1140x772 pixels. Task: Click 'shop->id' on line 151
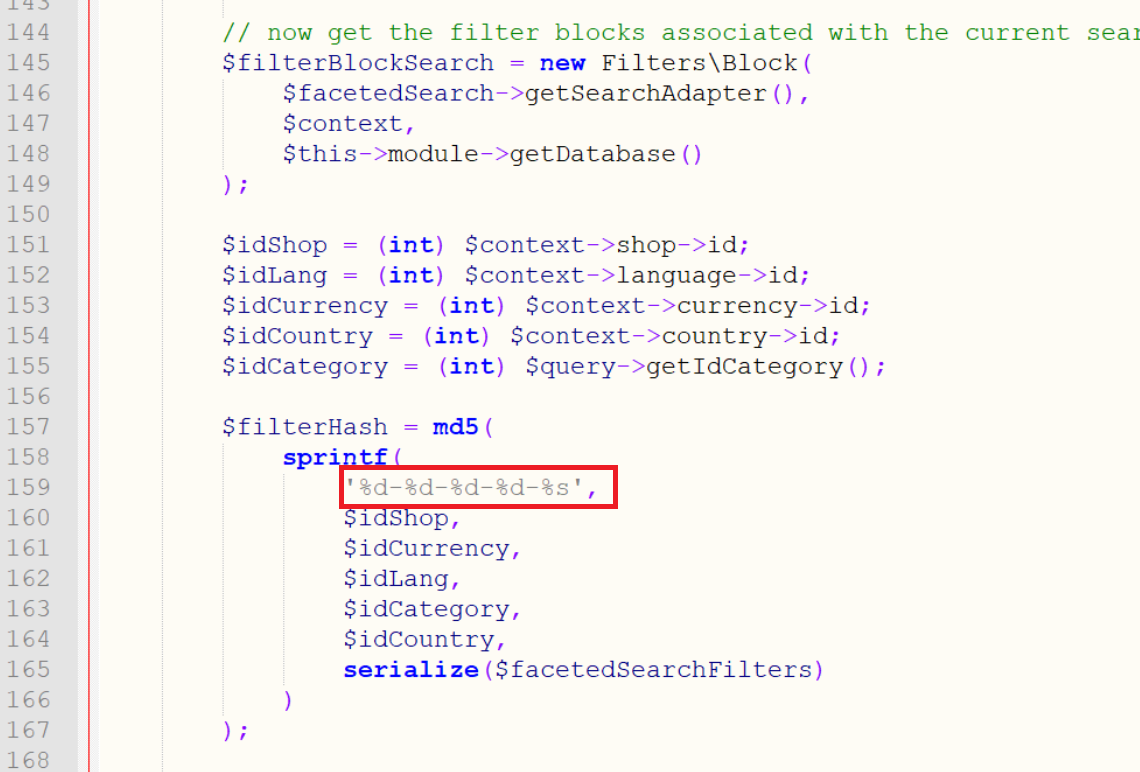click(x=676, y=245)
